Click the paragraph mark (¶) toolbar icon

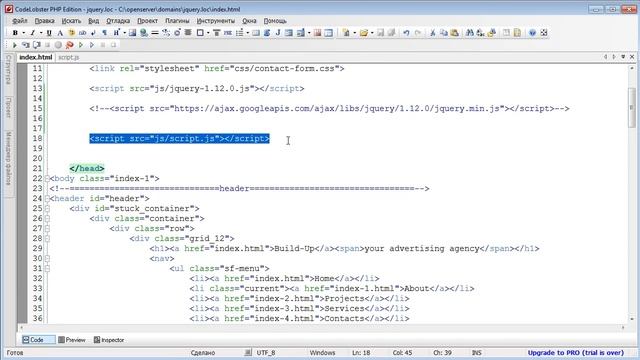coord(104,33)
